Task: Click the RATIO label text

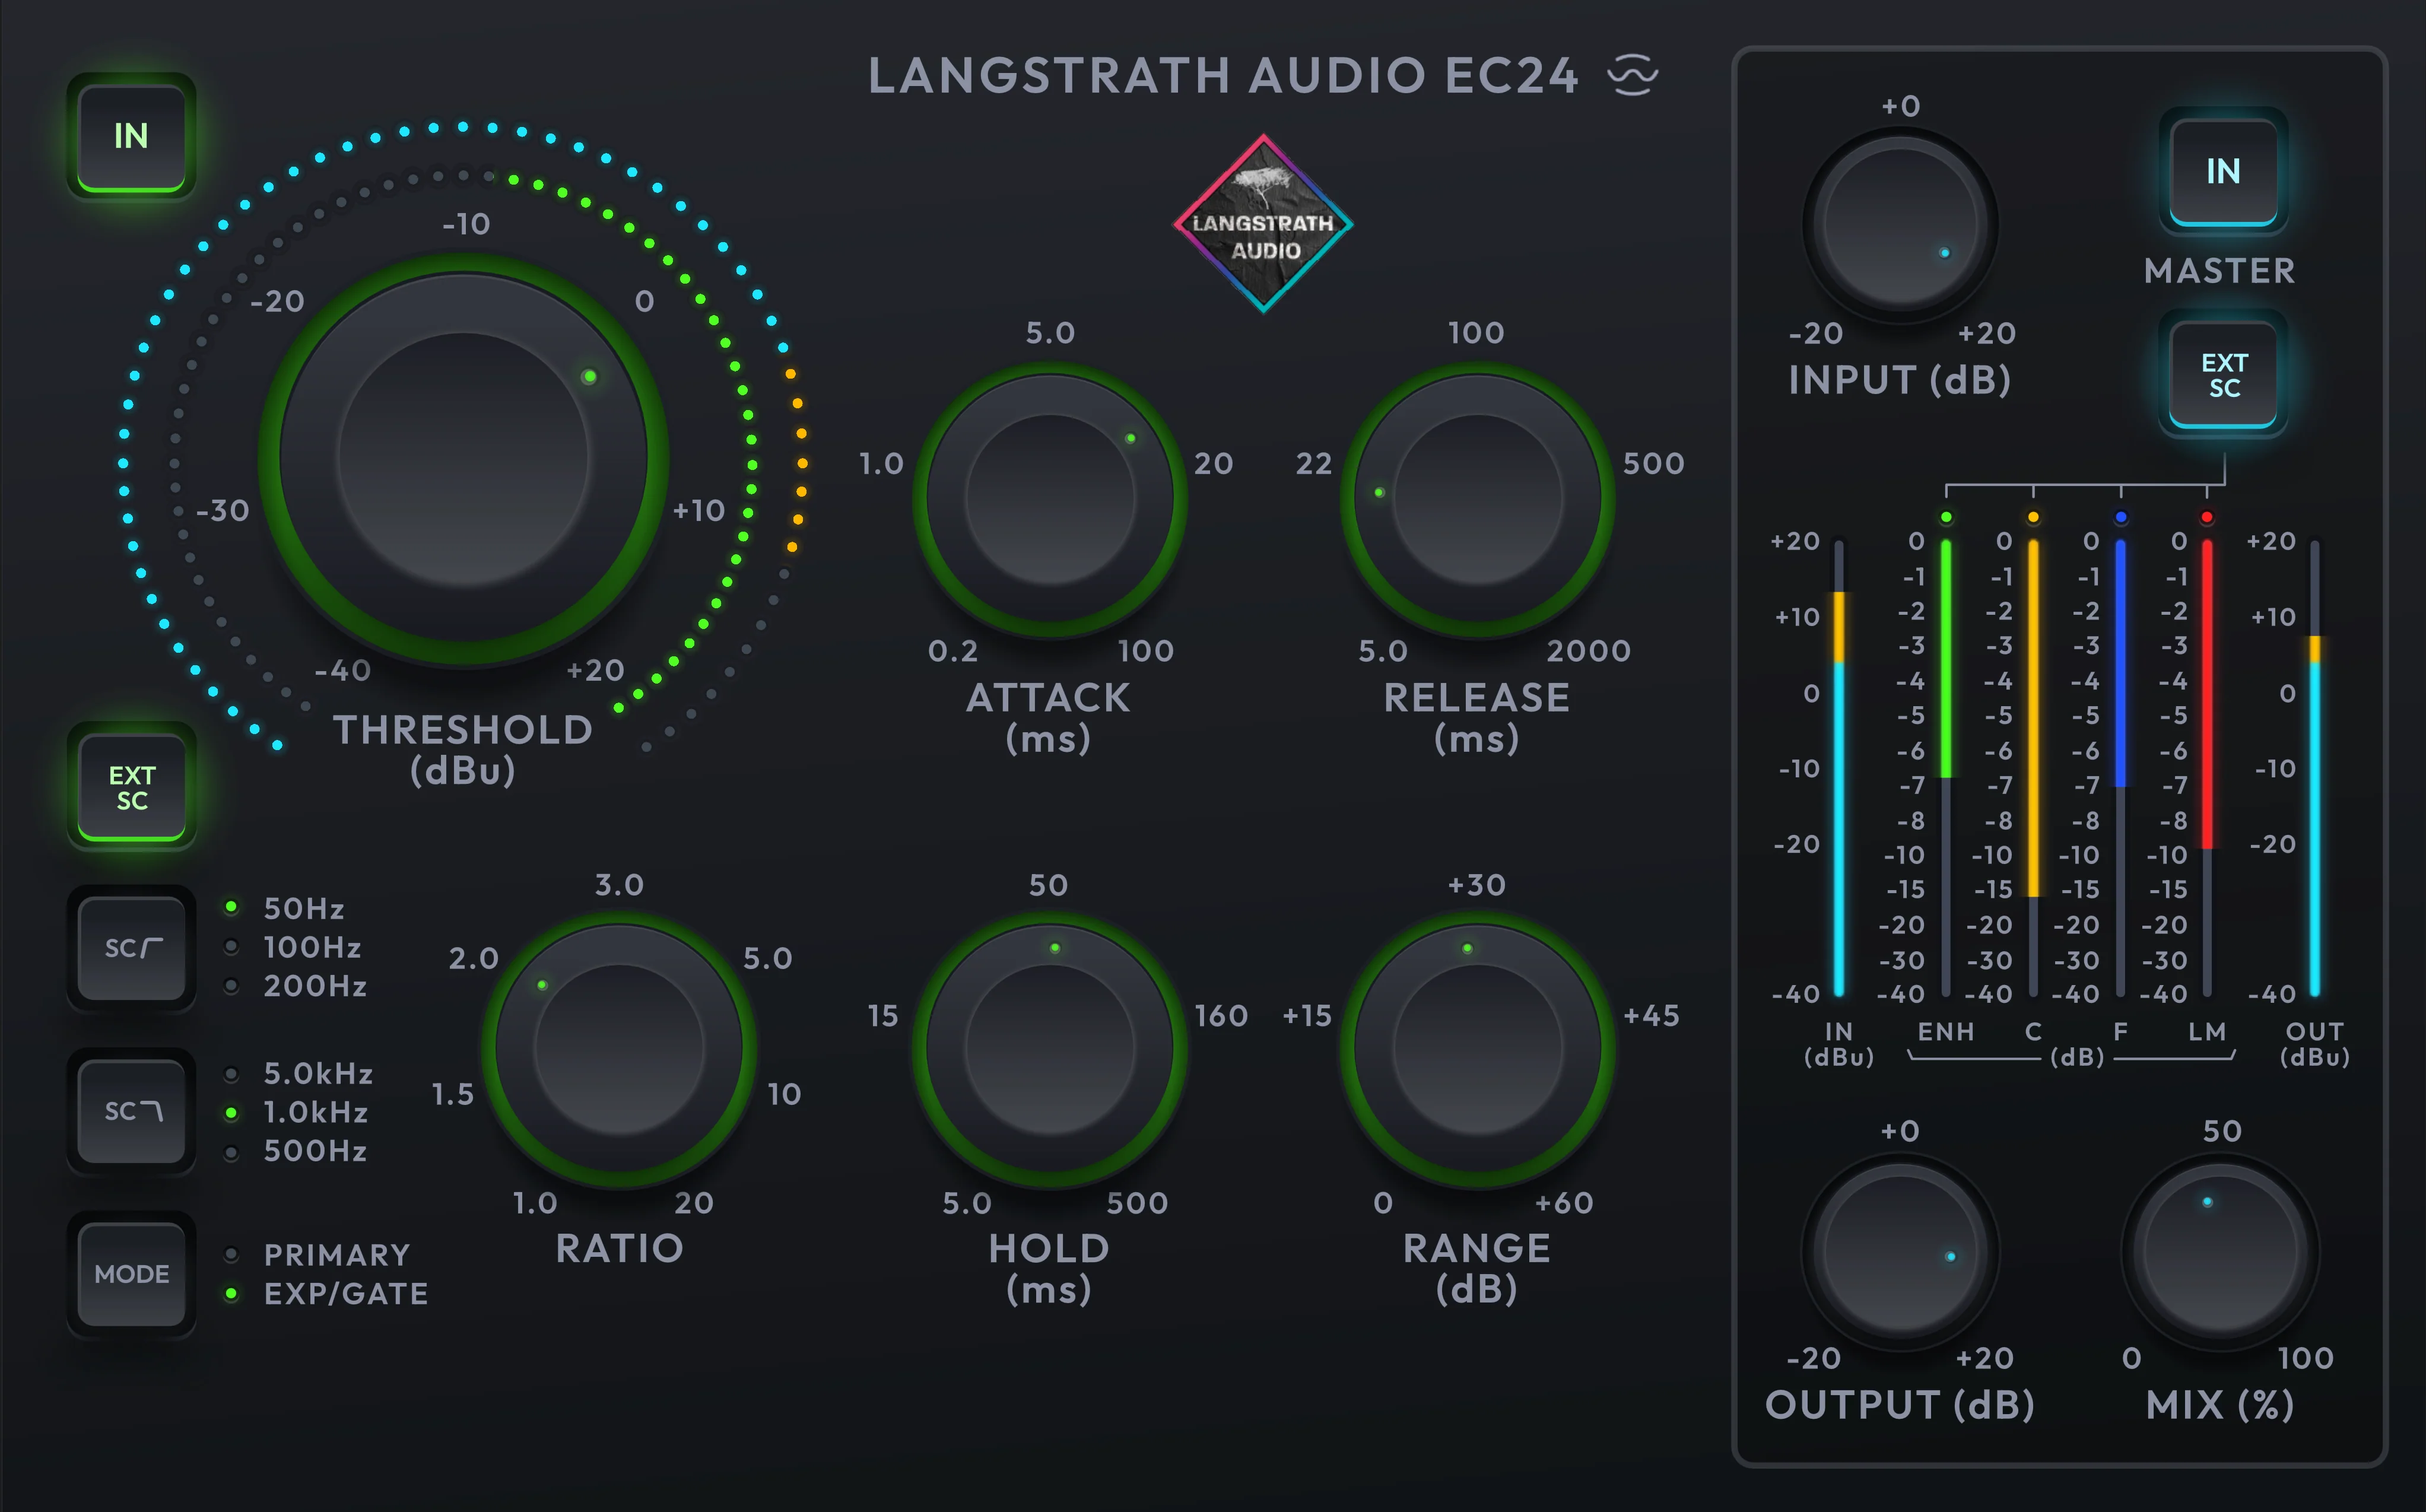Action: click(619, 1248)
